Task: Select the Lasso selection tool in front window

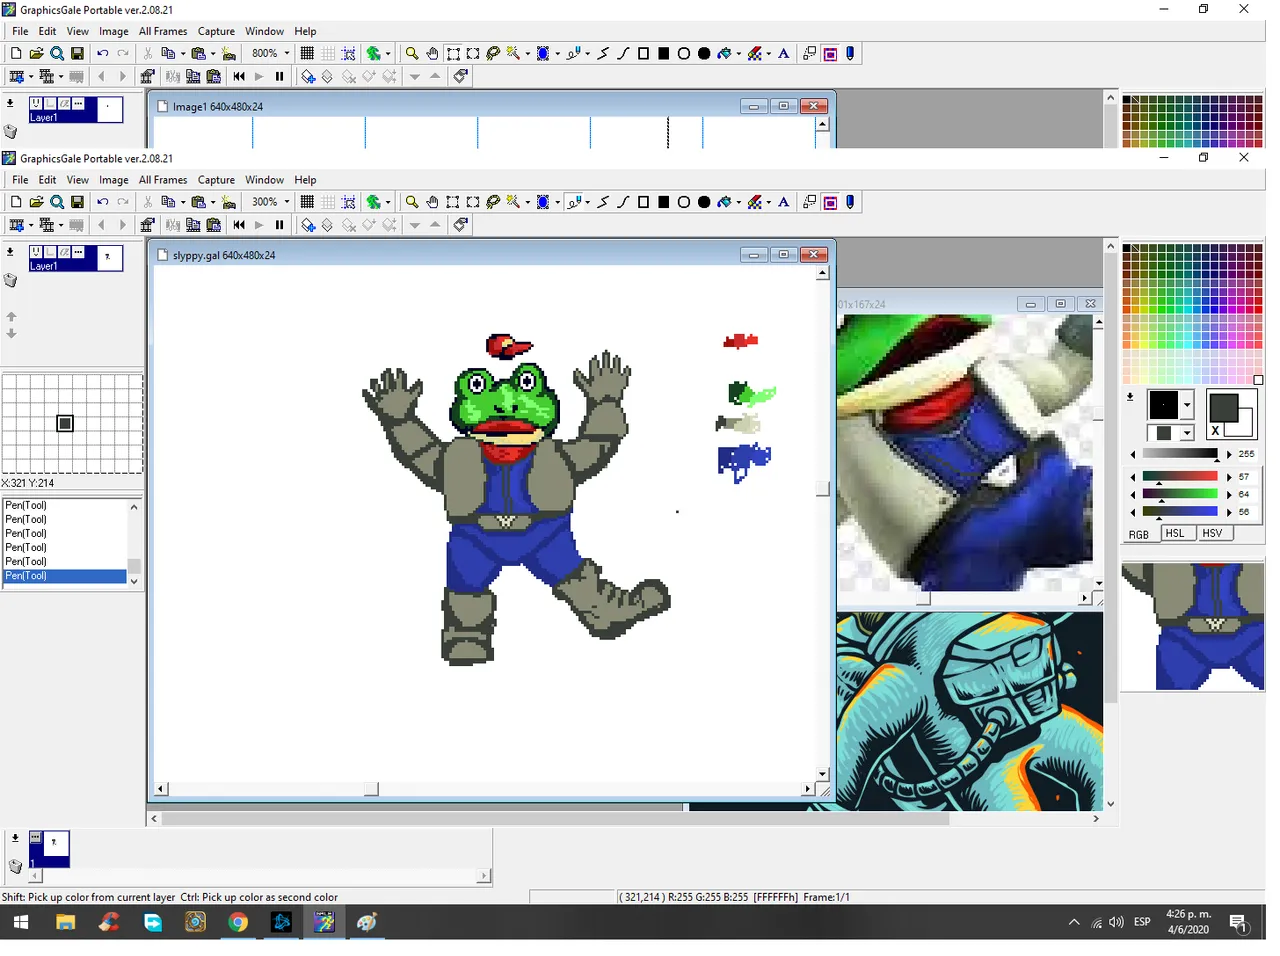Action: [x=493, y=202]
